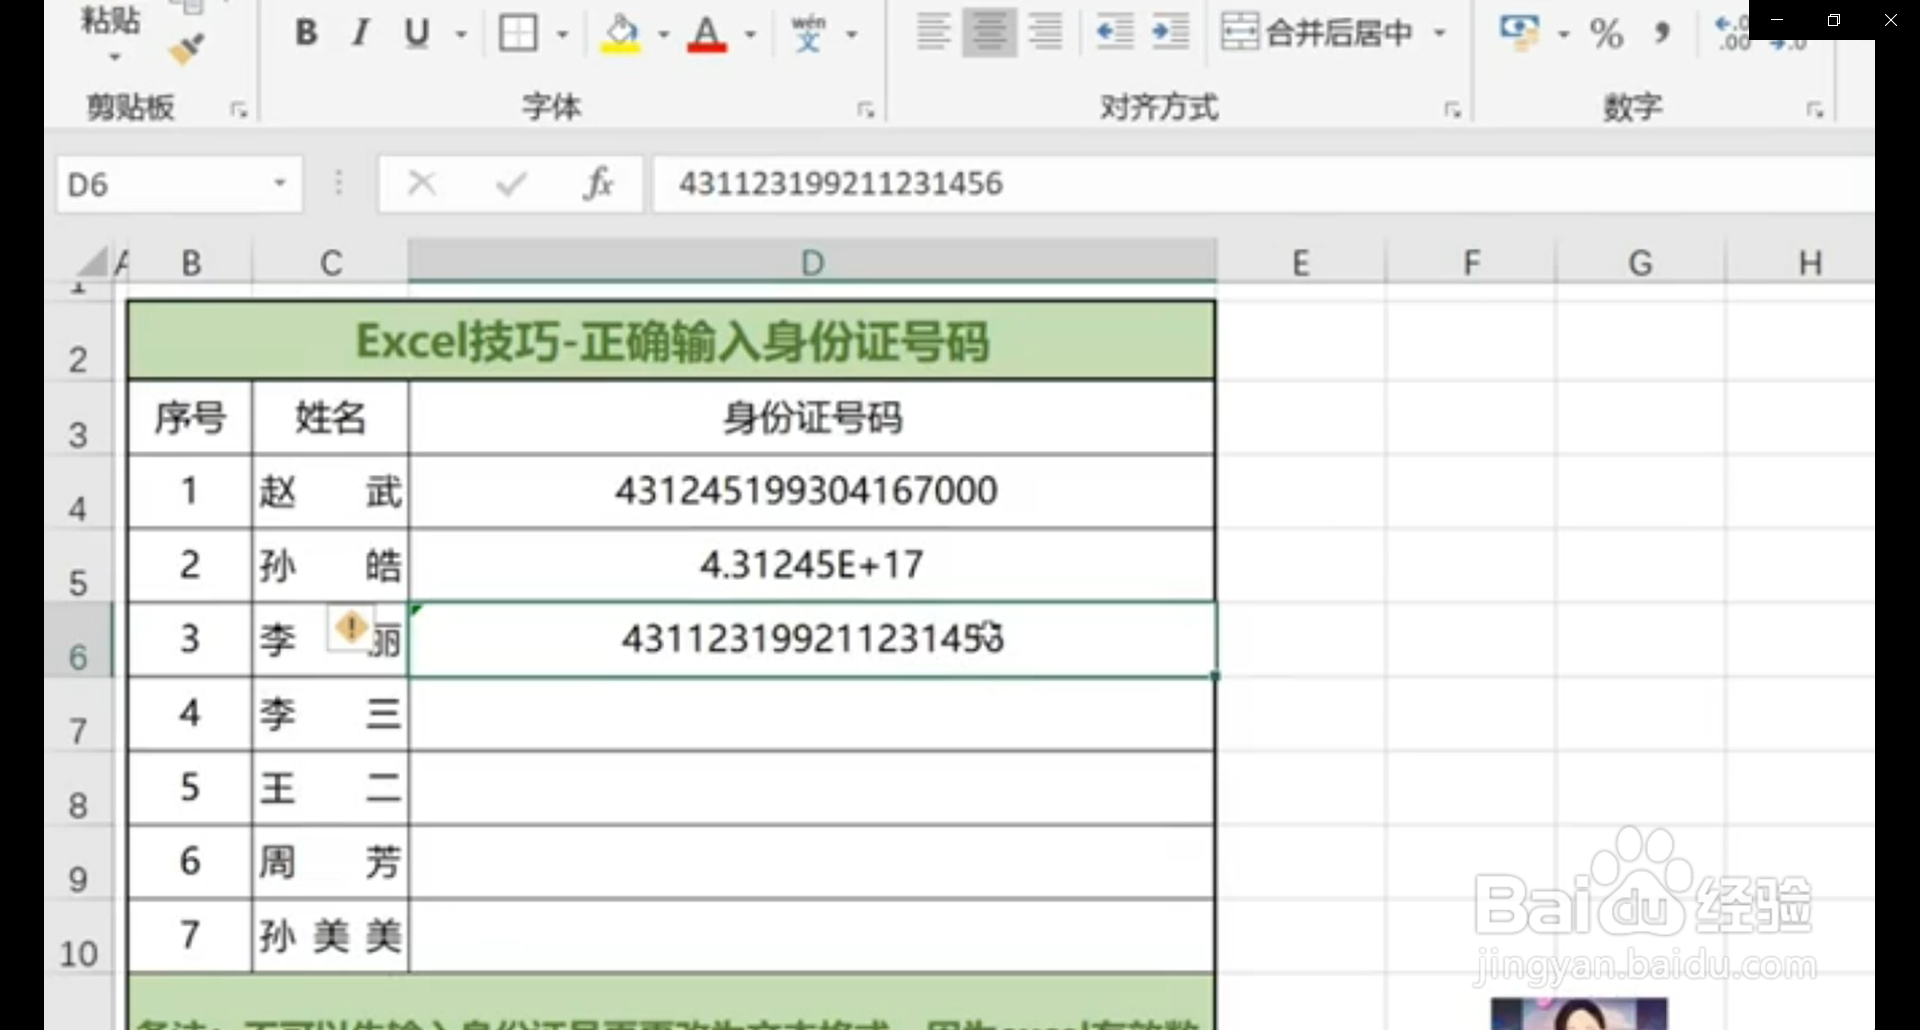Select header cell 身份证号码
Screen dimensions: 1920x1030
click(x=811, y=417)
